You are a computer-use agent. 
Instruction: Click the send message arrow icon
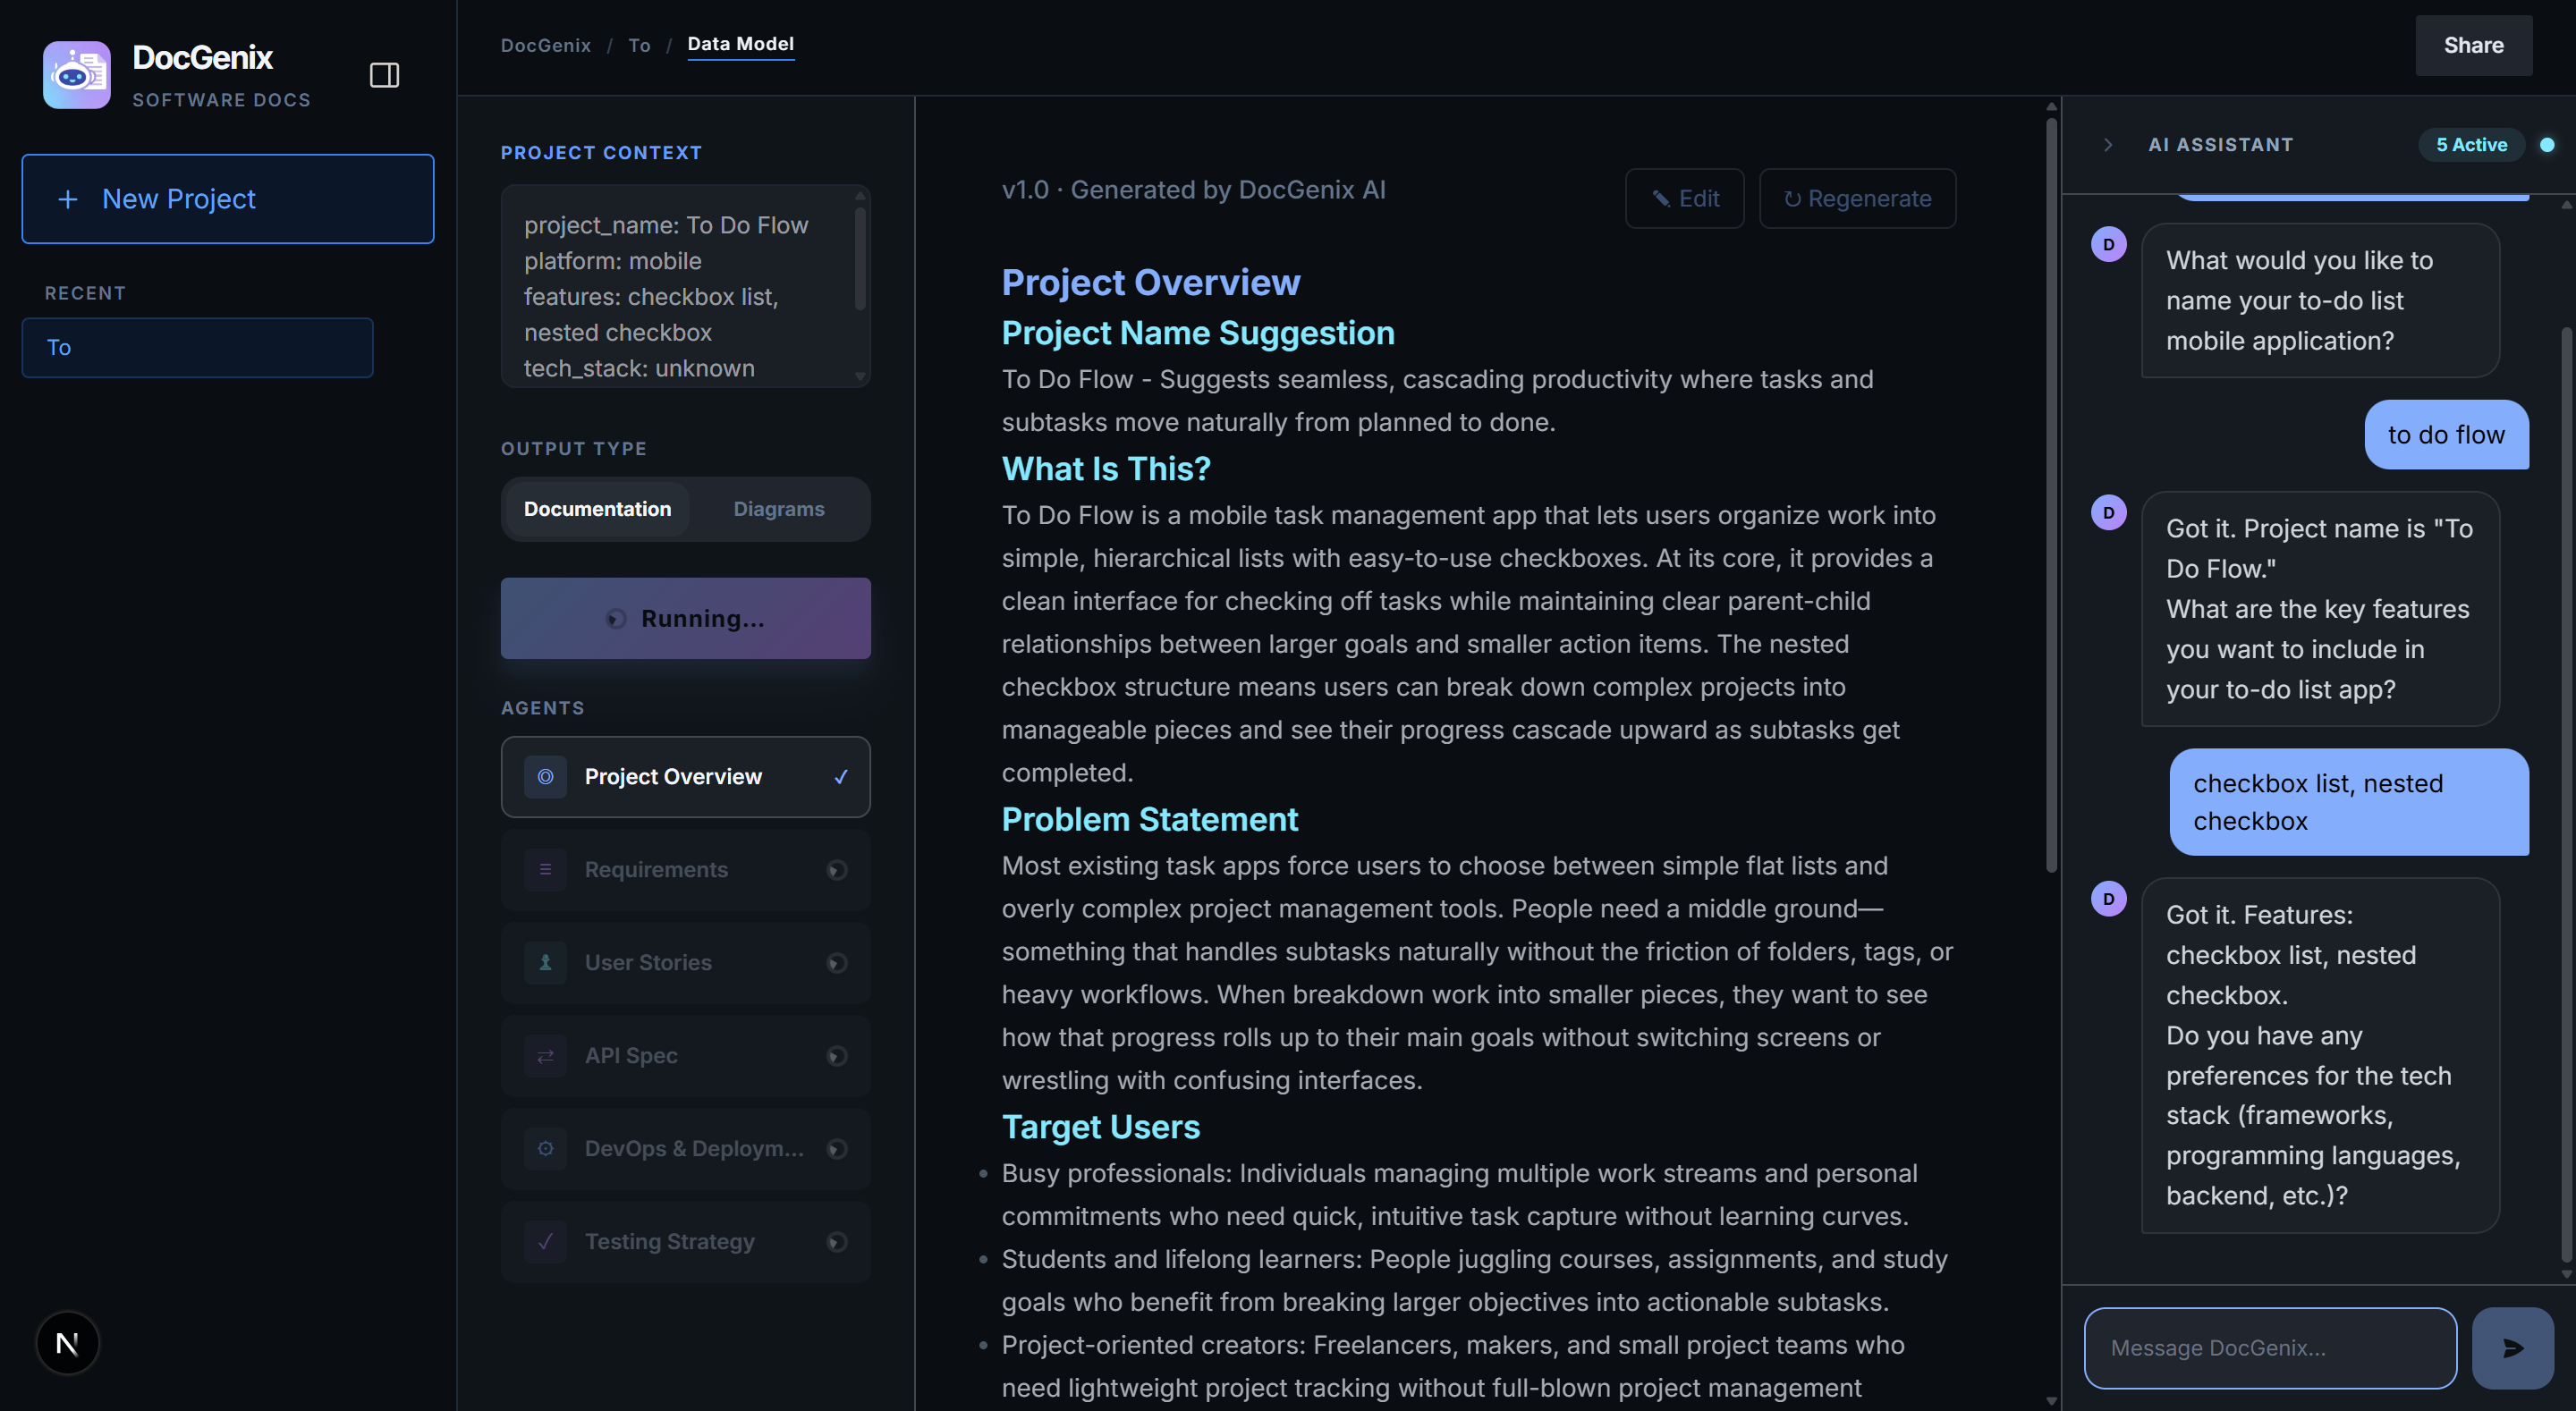click(2512, 1347)
